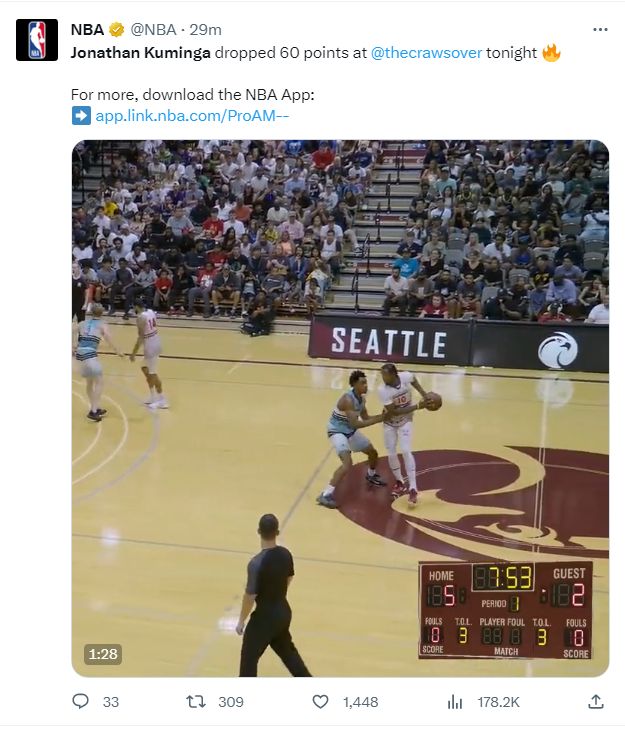Click the 178.2K views count
This screenshot has height=730, width=625.
tap(498, 702)
